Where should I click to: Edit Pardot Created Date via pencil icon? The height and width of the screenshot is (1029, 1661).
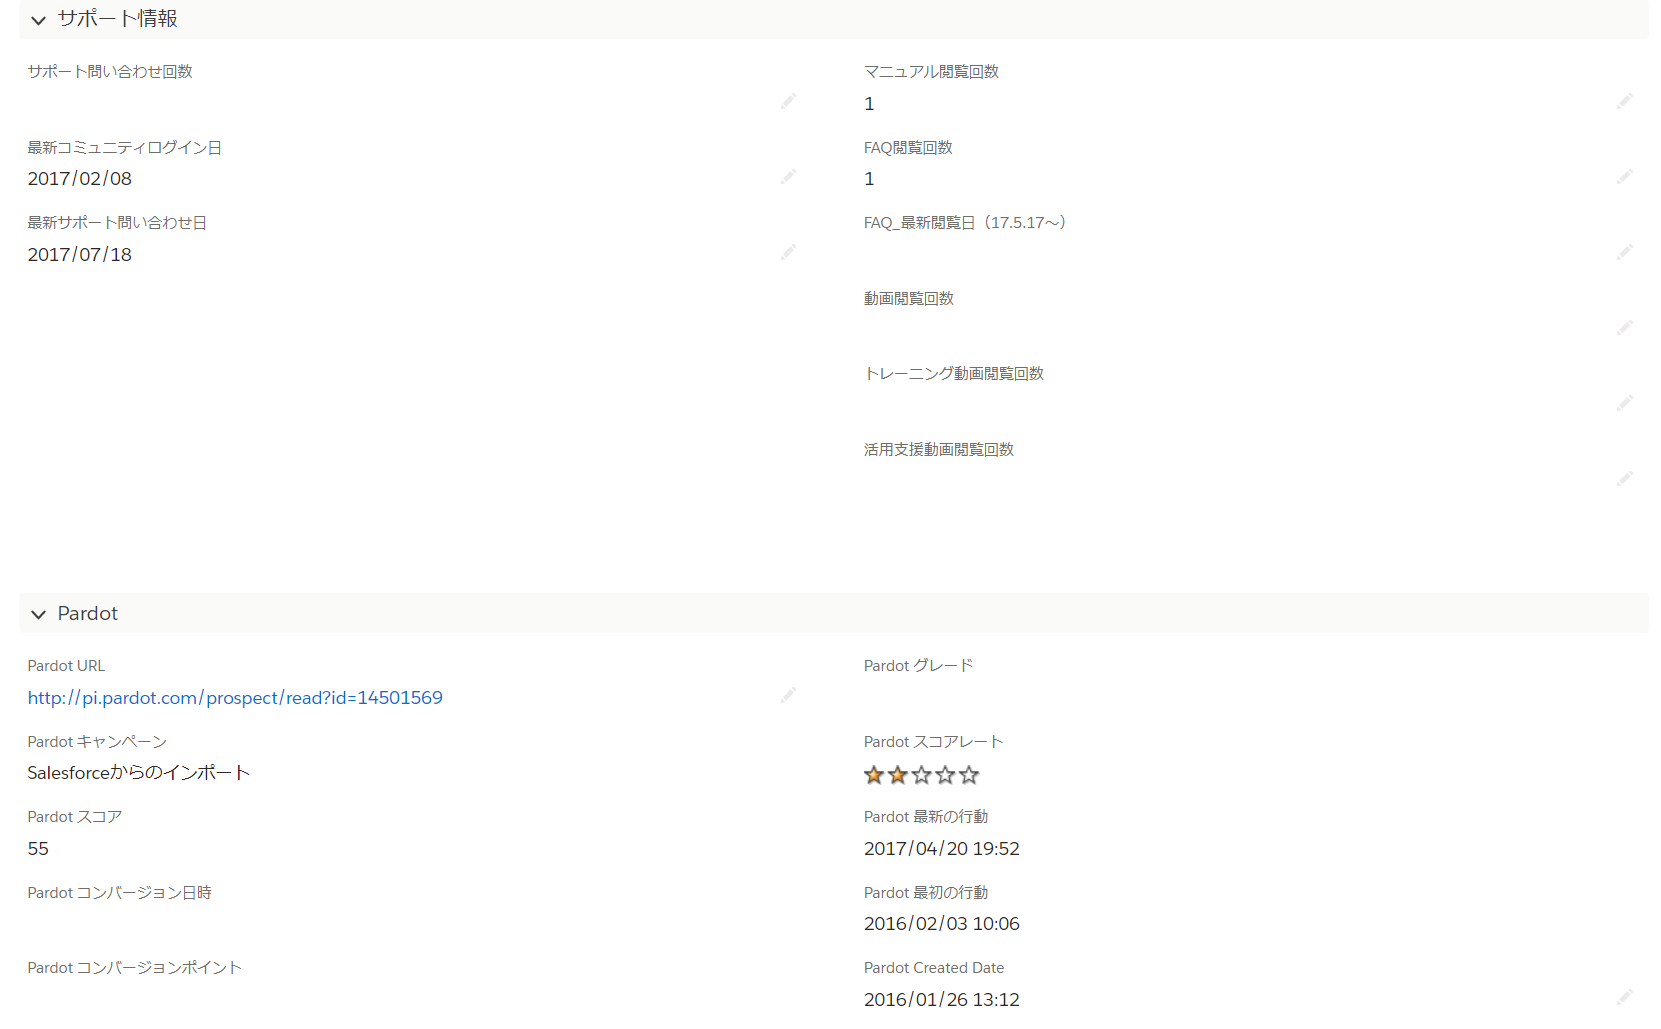tap(1624, 997)
